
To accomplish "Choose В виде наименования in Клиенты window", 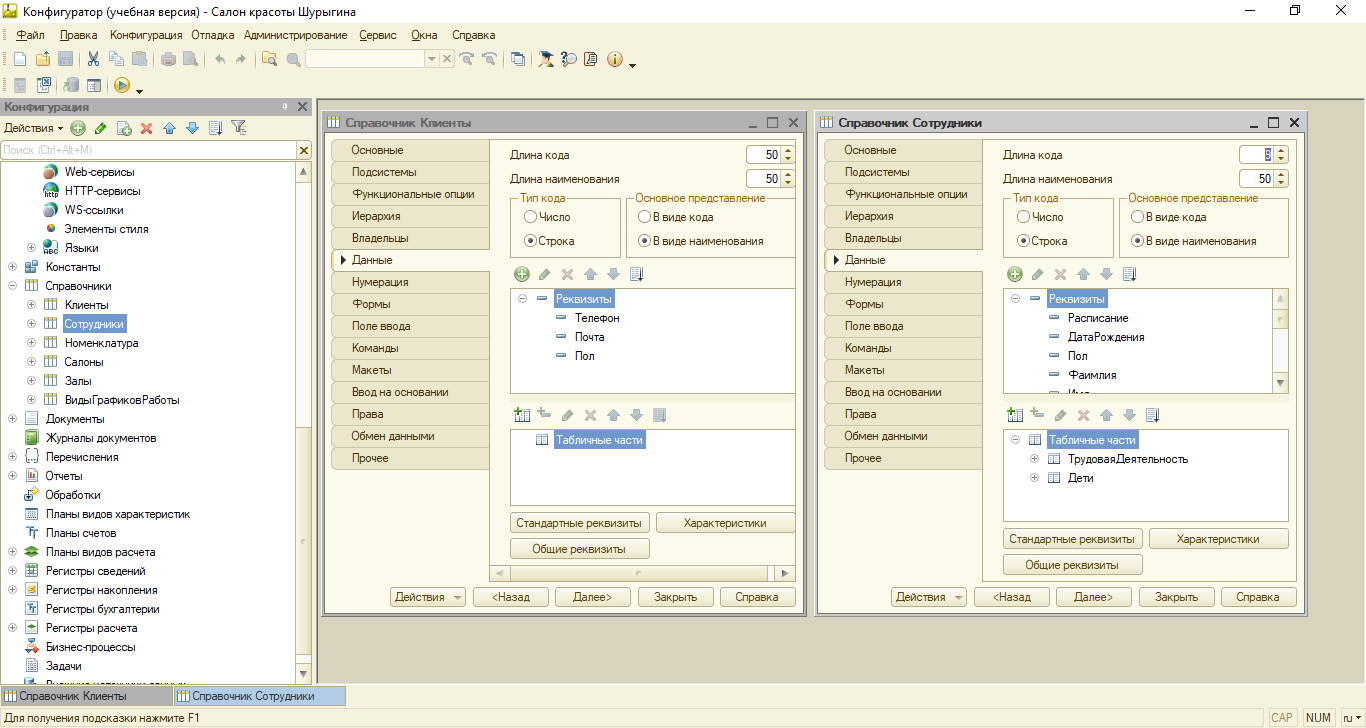I will [644, 241].
